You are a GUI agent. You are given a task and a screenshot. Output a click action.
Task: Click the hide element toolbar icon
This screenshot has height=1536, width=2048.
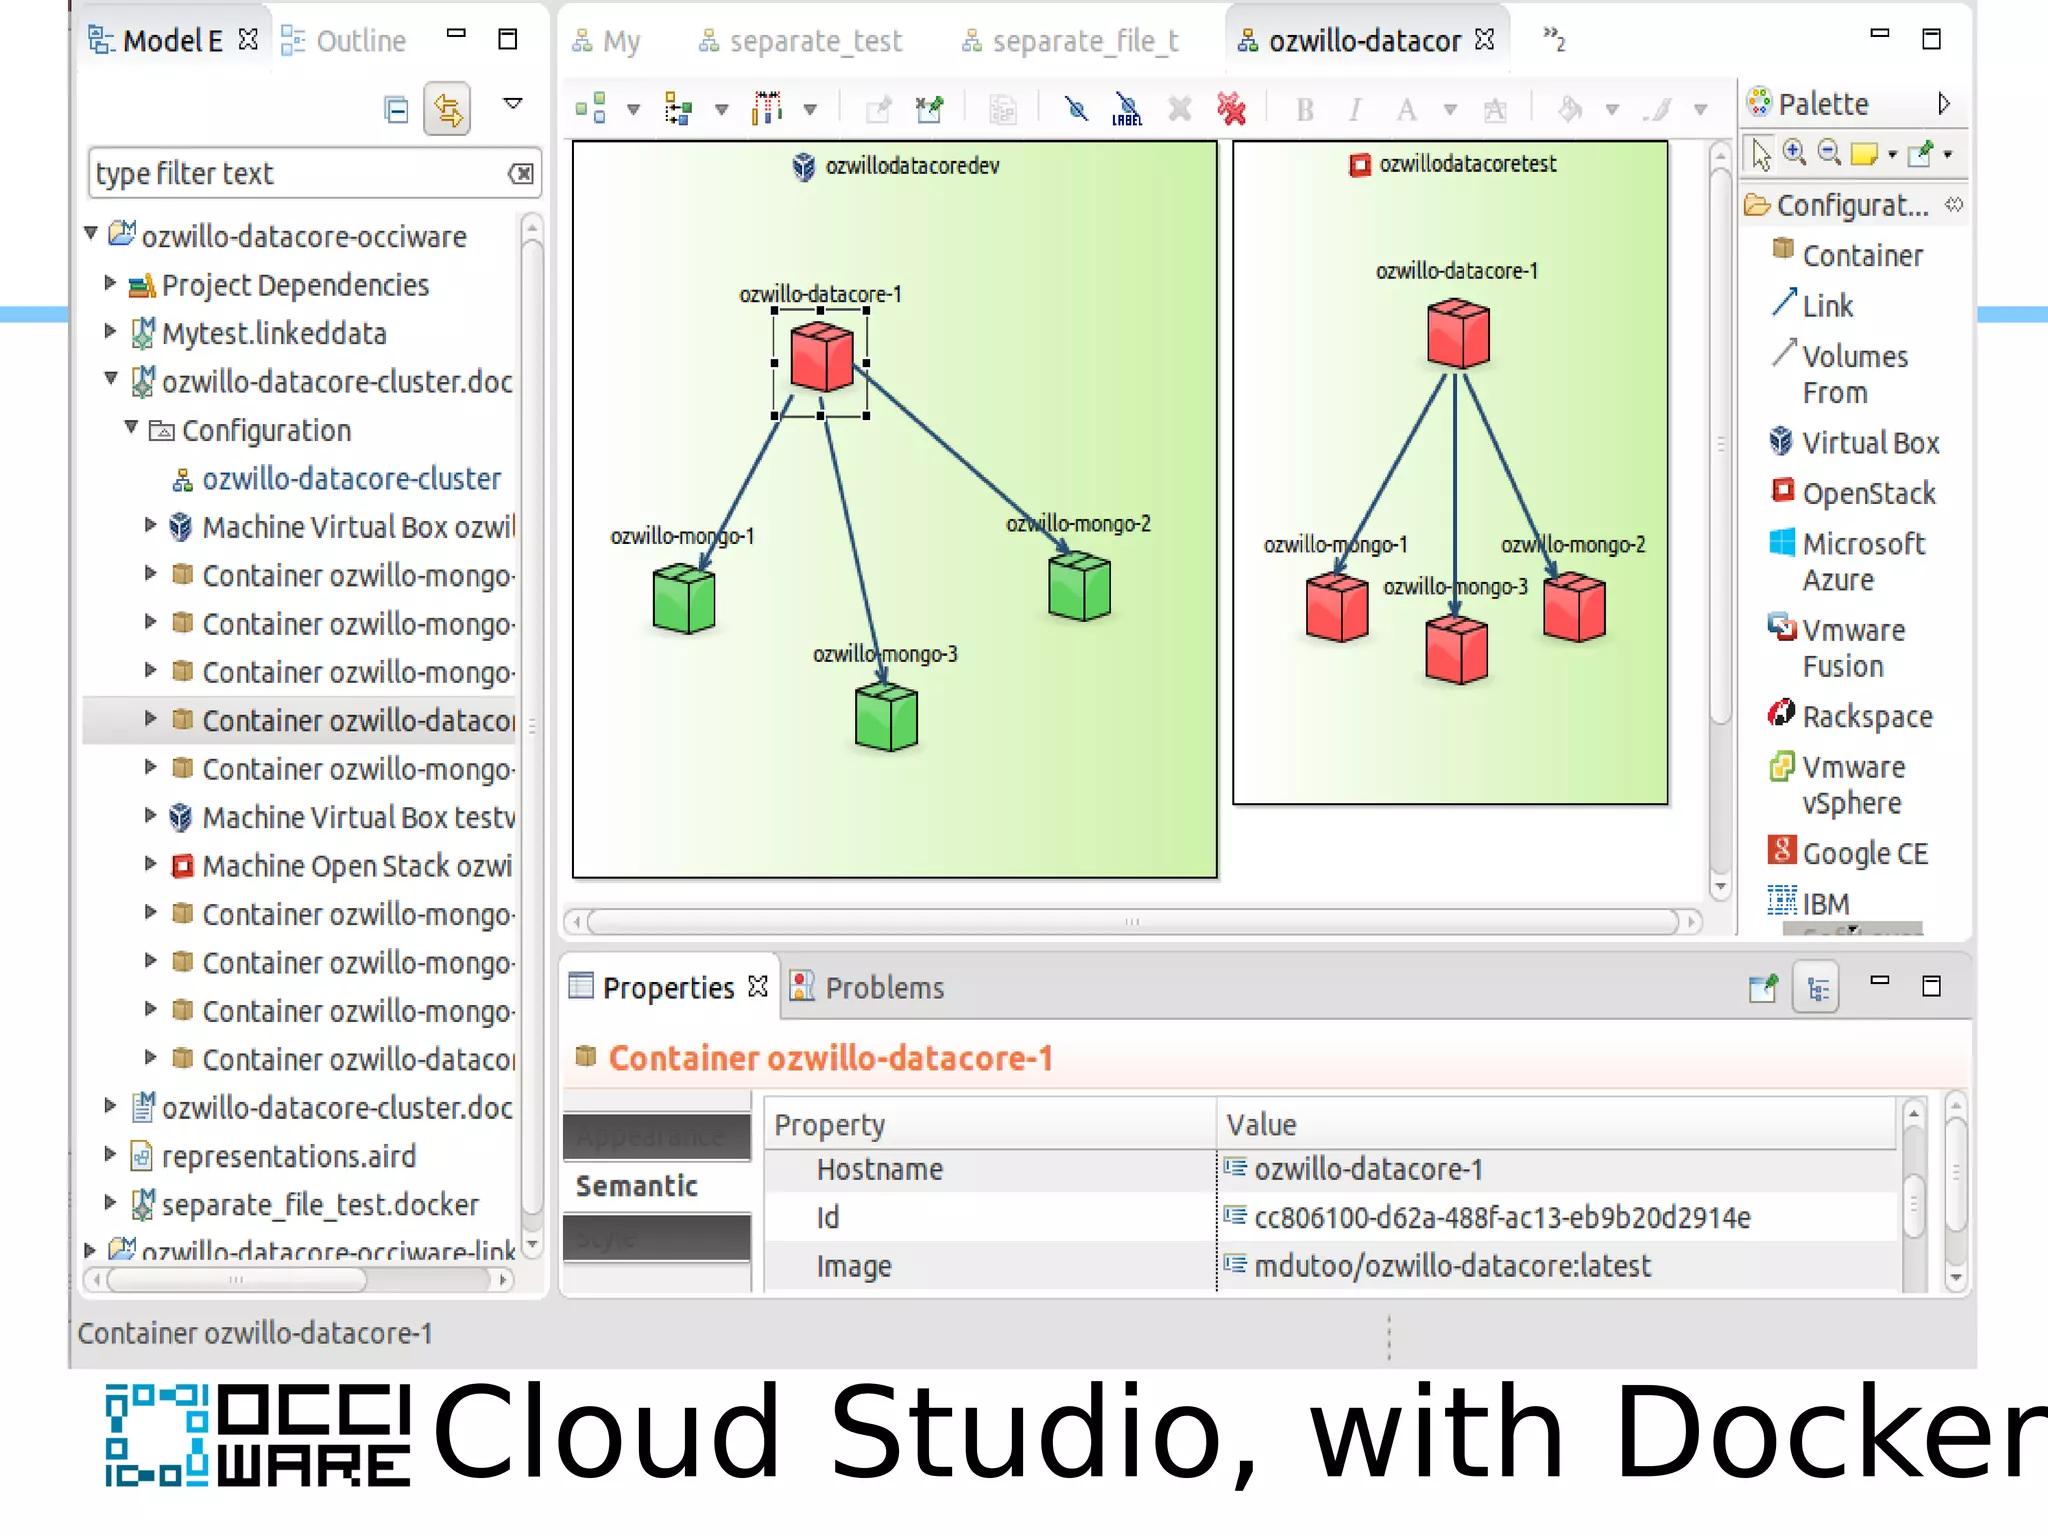point(1077,108)
